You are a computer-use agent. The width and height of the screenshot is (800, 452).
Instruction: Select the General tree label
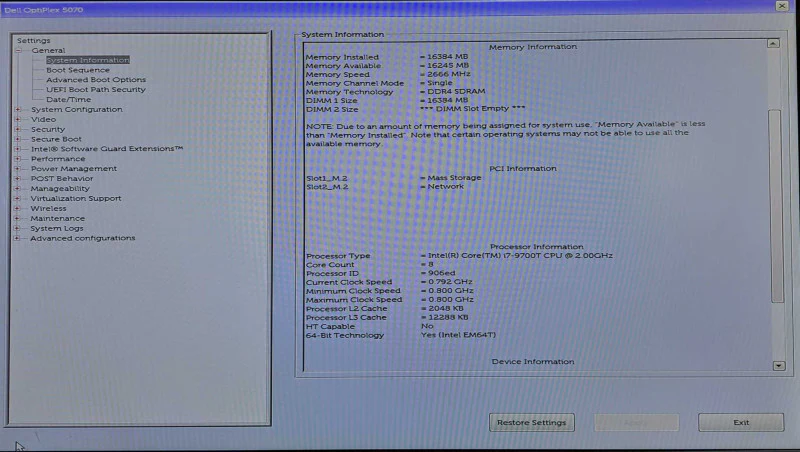pyautogui.click(x=48, y=51)
